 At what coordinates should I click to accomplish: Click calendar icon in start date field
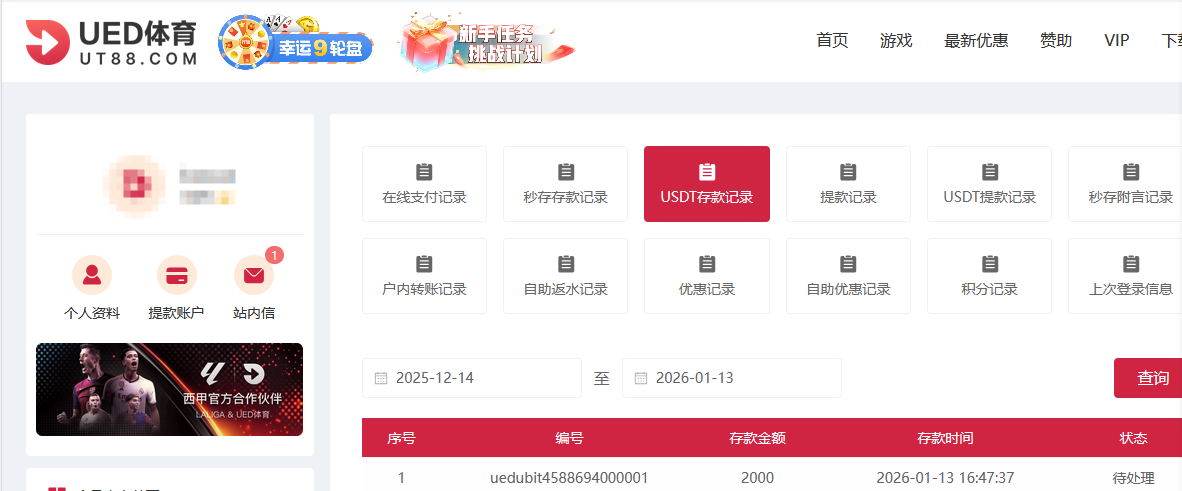[x=380, y=378]
